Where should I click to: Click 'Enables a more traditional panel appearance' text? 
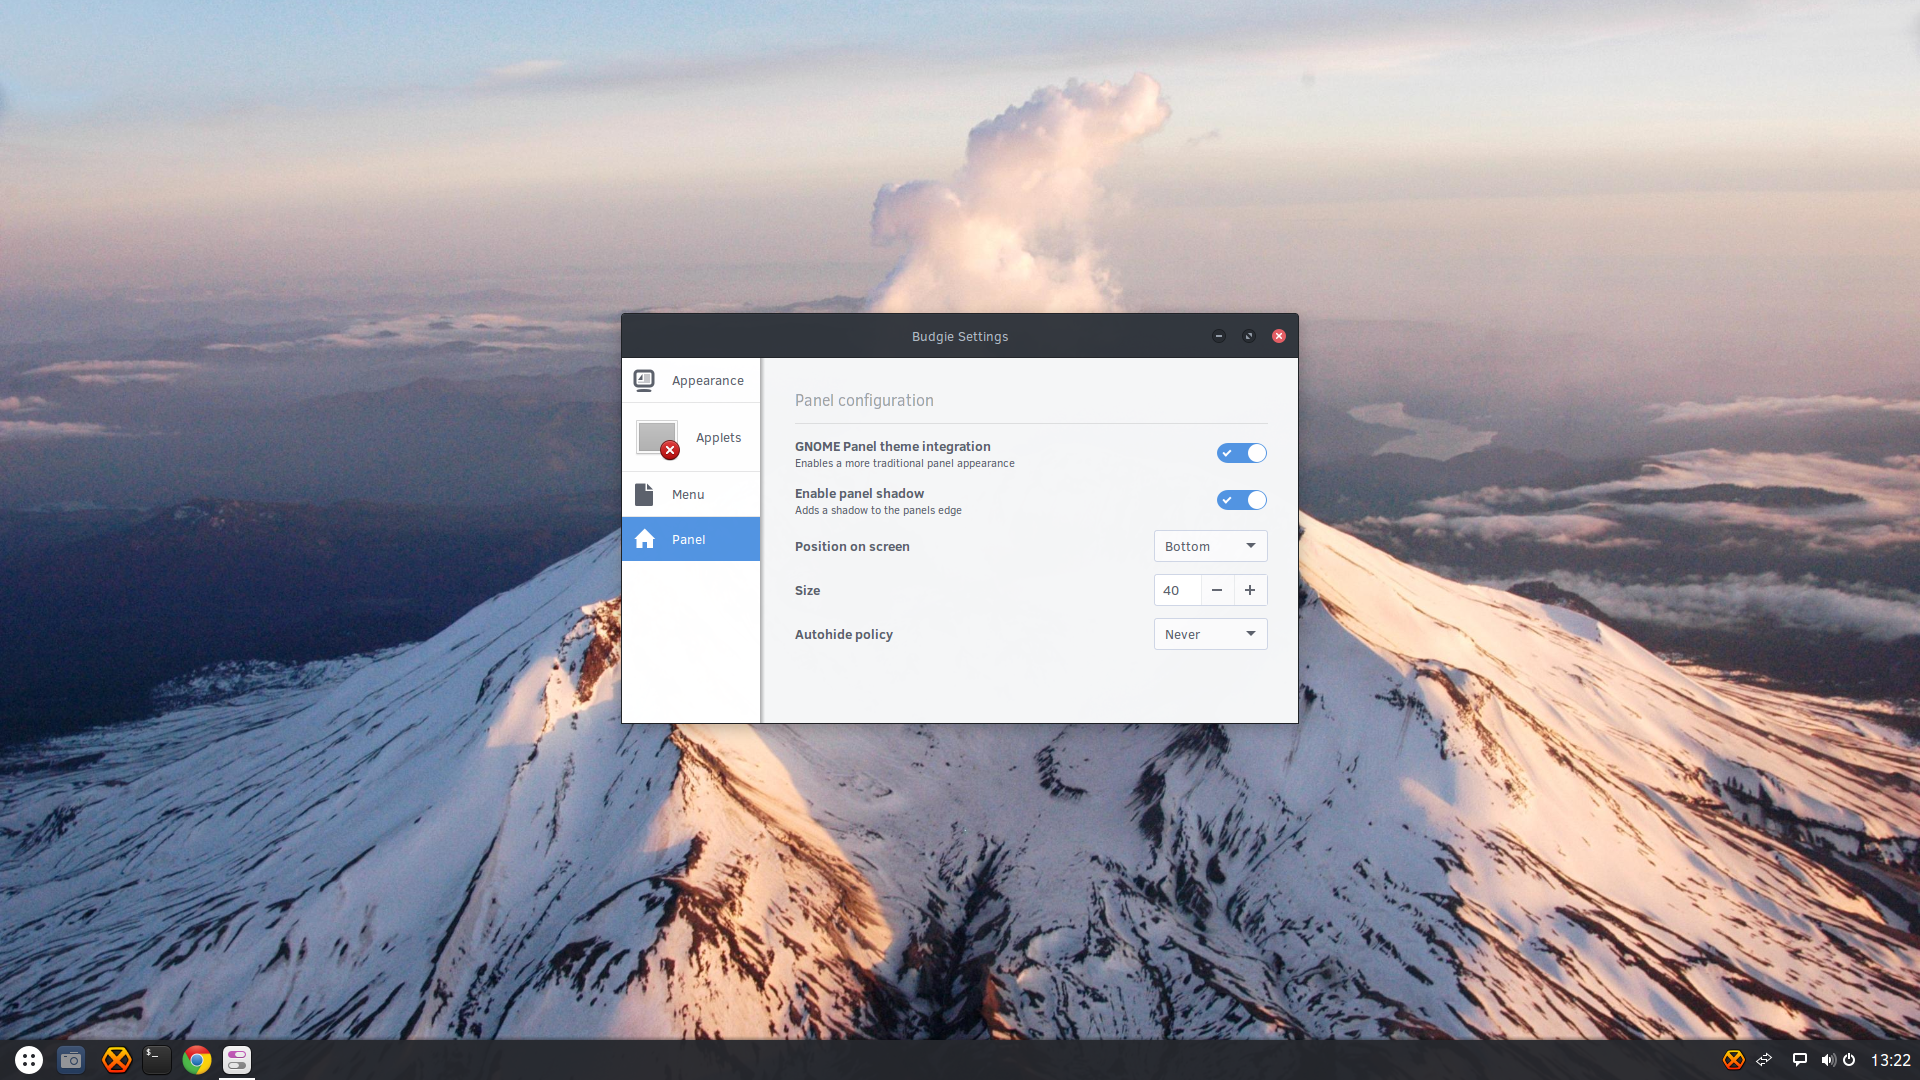click(905, 463)
